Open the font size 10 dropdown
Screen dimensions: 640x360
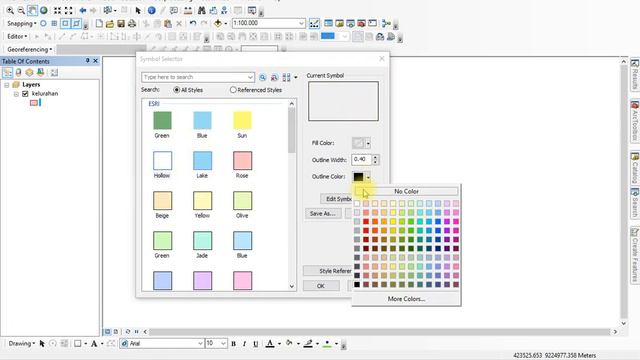point(223,344)
